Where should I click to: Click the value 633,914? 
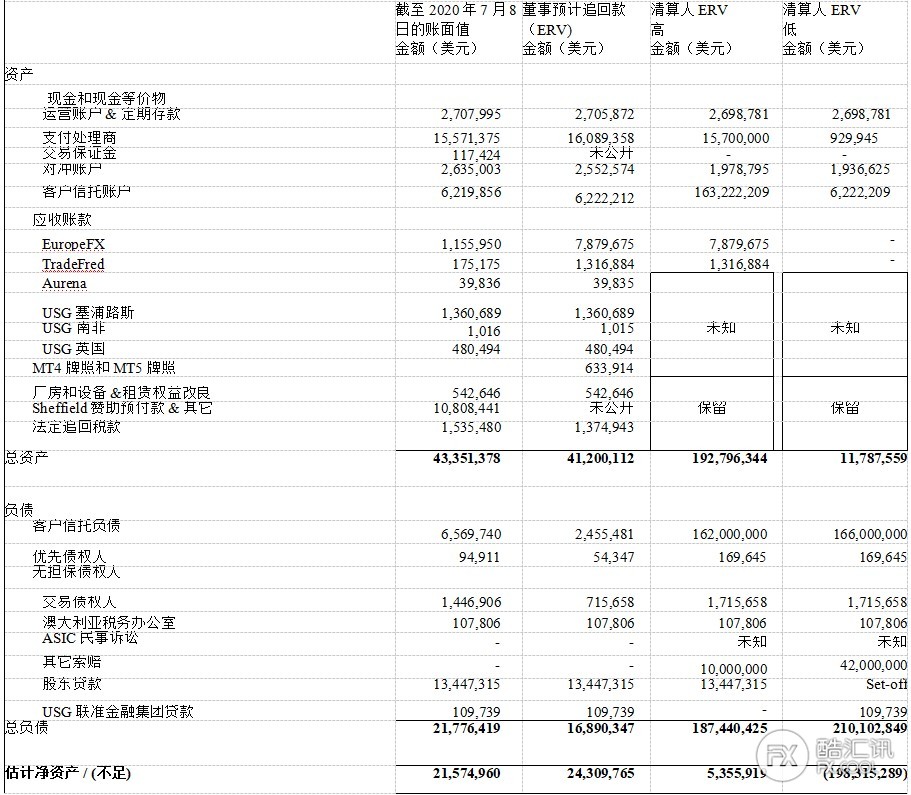(610, 368)
